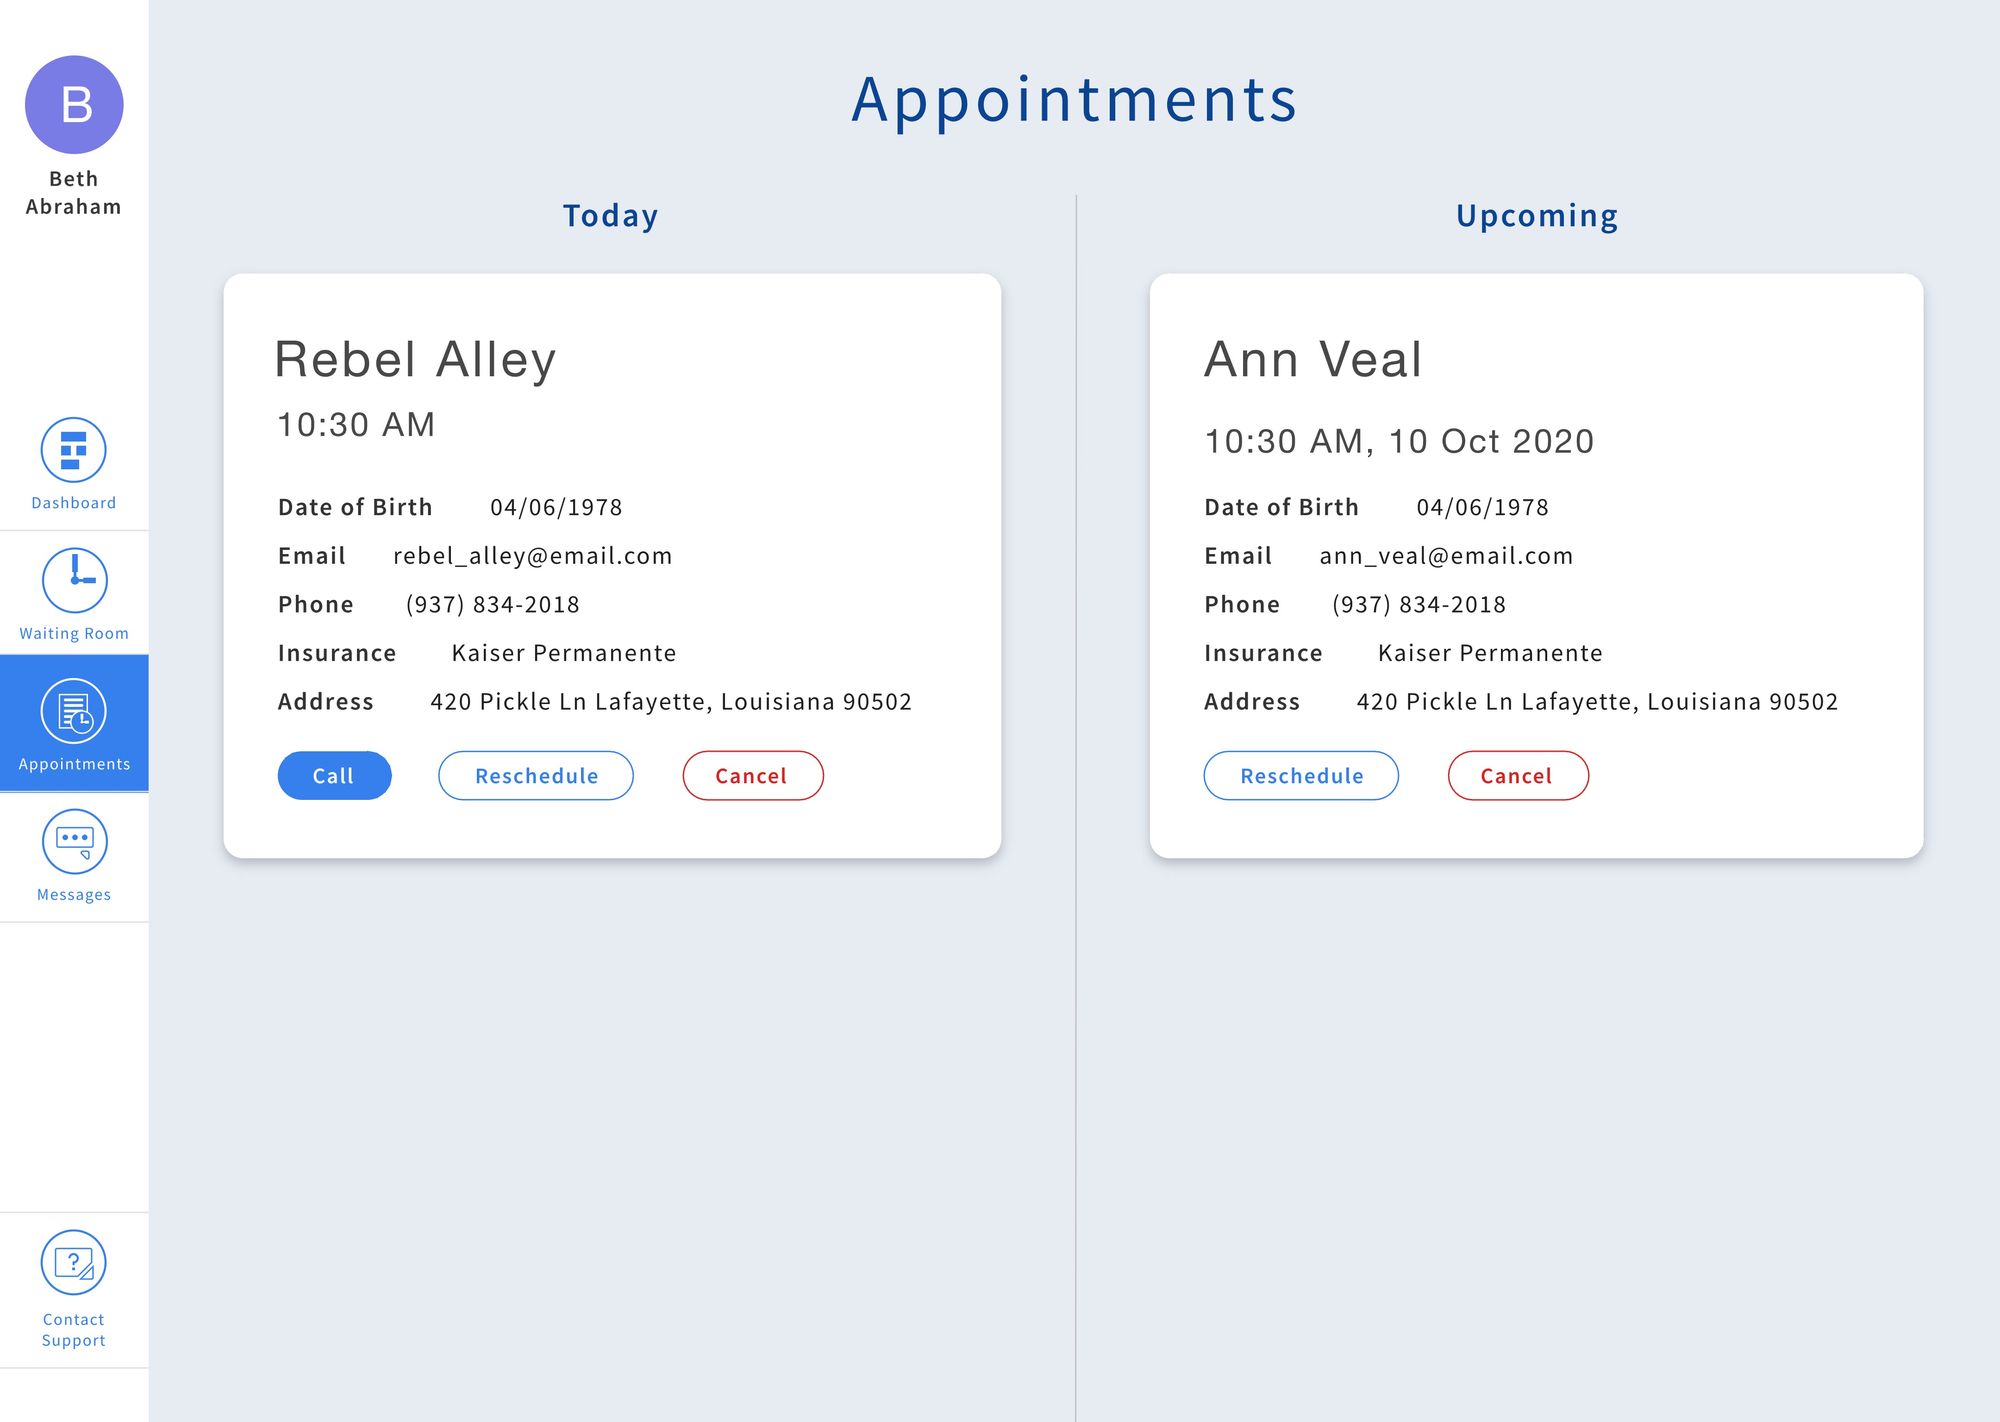Click the Ann Veal patient name
Image resolution: width=2000 pixels, height=1422 pixels.
tap(1313, 359)
